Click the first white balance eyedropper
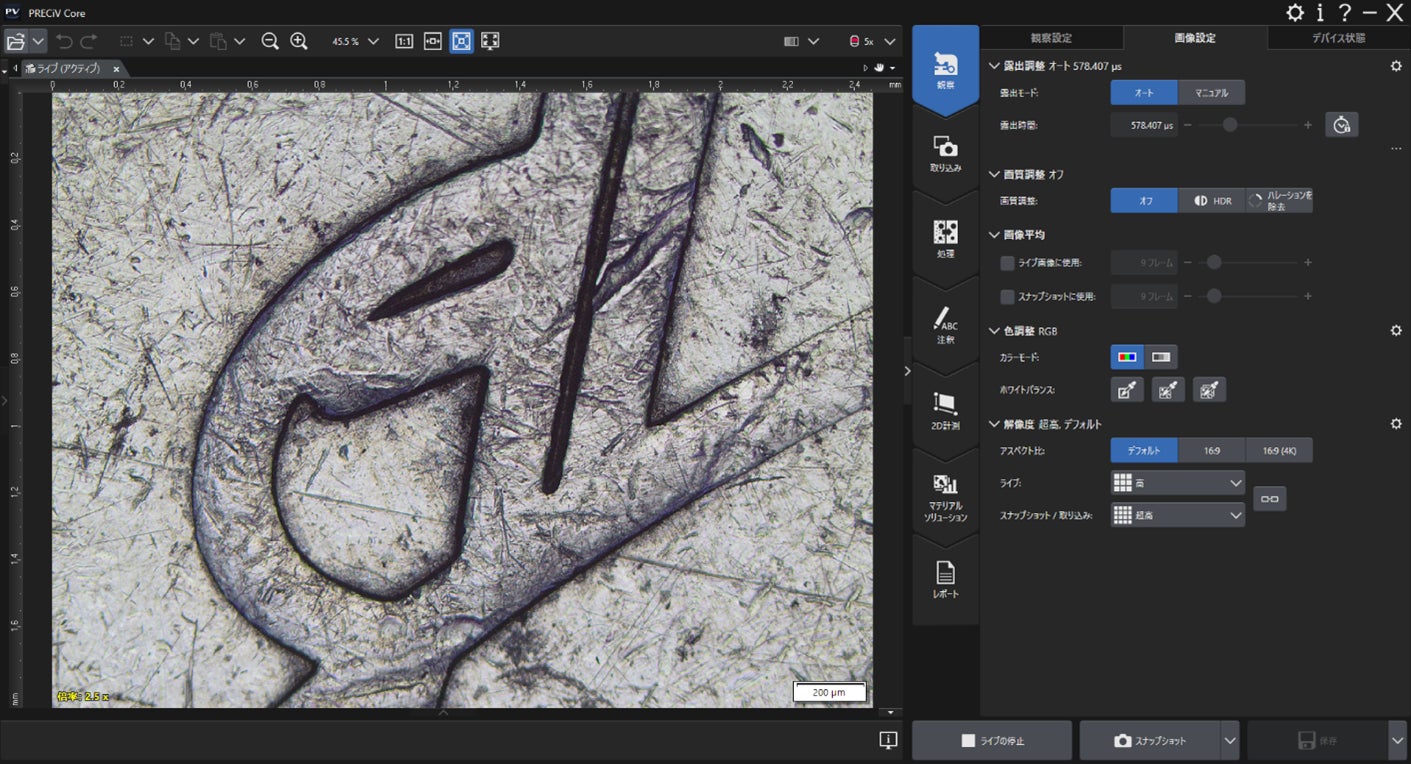Viewport: 1411px width, 764px height. tap(1127, 390)
